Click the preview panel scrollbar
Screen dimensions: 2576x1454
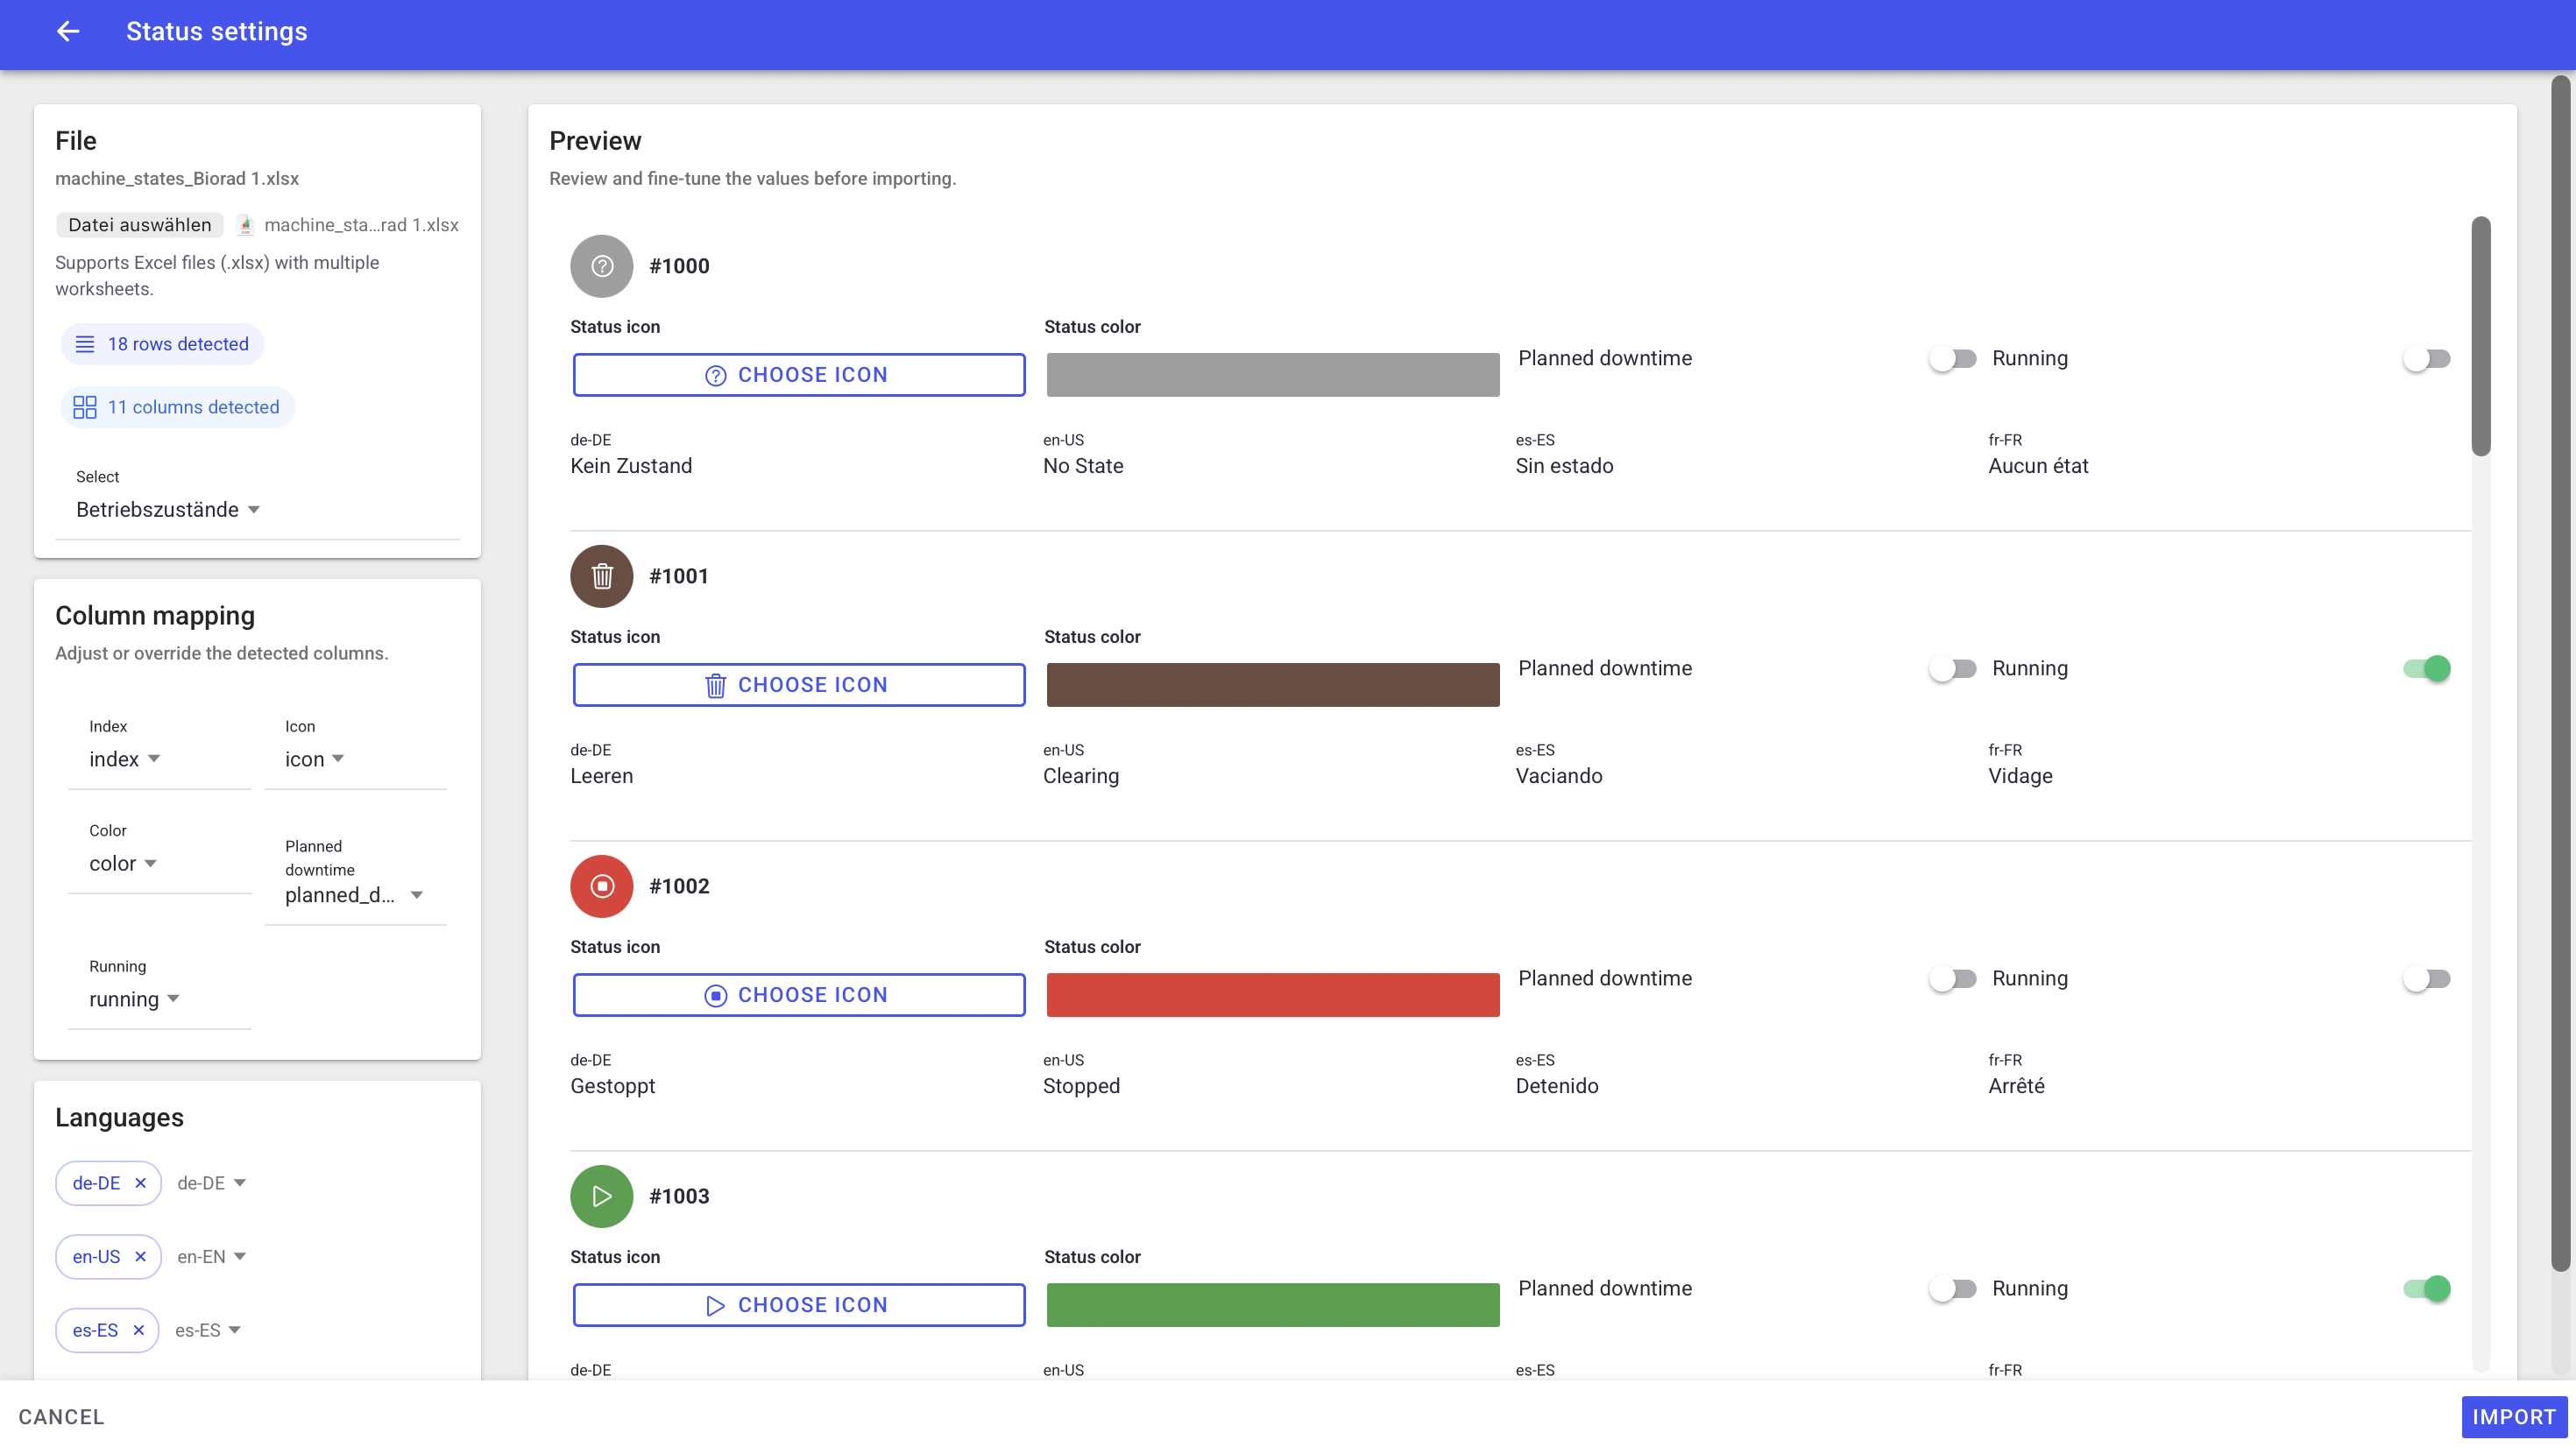pyautogui.click(x=2481, y=336)
